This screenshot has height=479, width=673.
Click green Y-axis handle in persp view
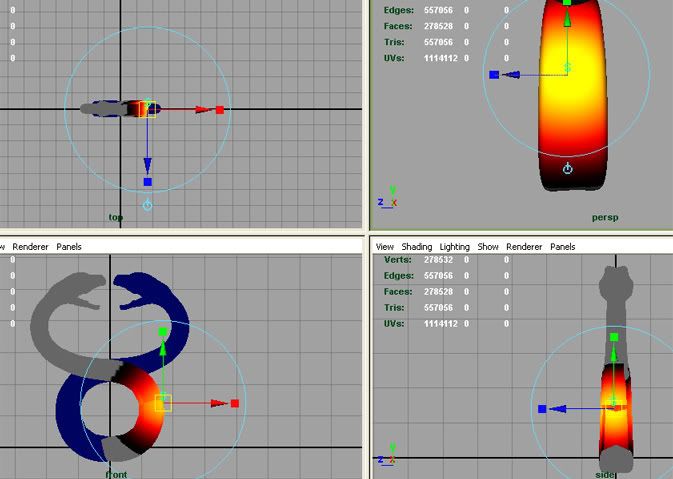(x=567, y=3)
